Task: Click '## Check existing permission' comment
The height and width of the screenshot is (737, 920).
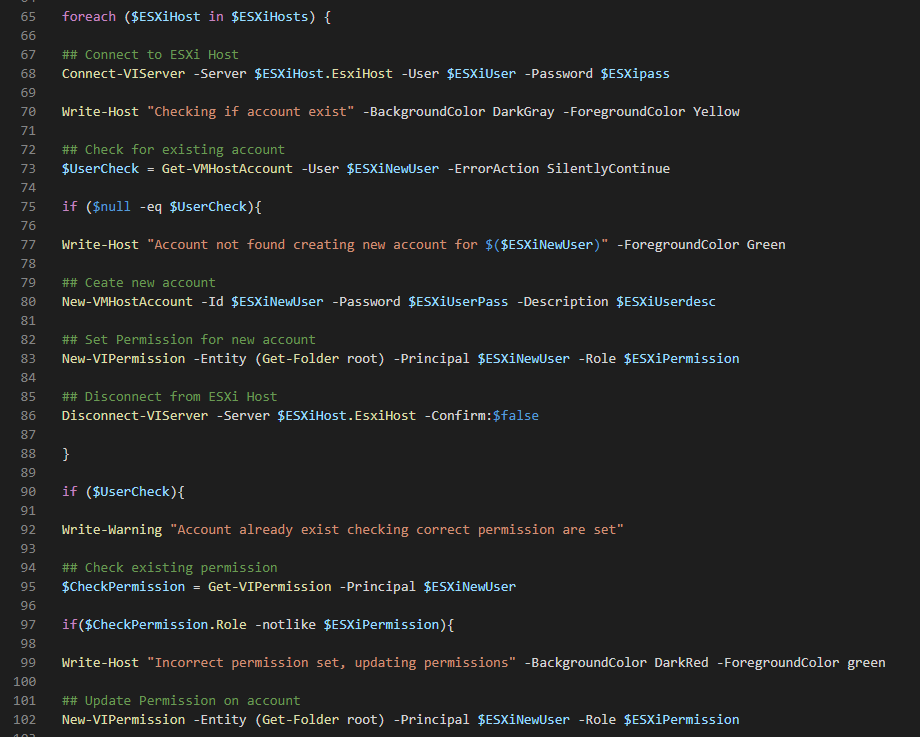Action: [170, 568]
